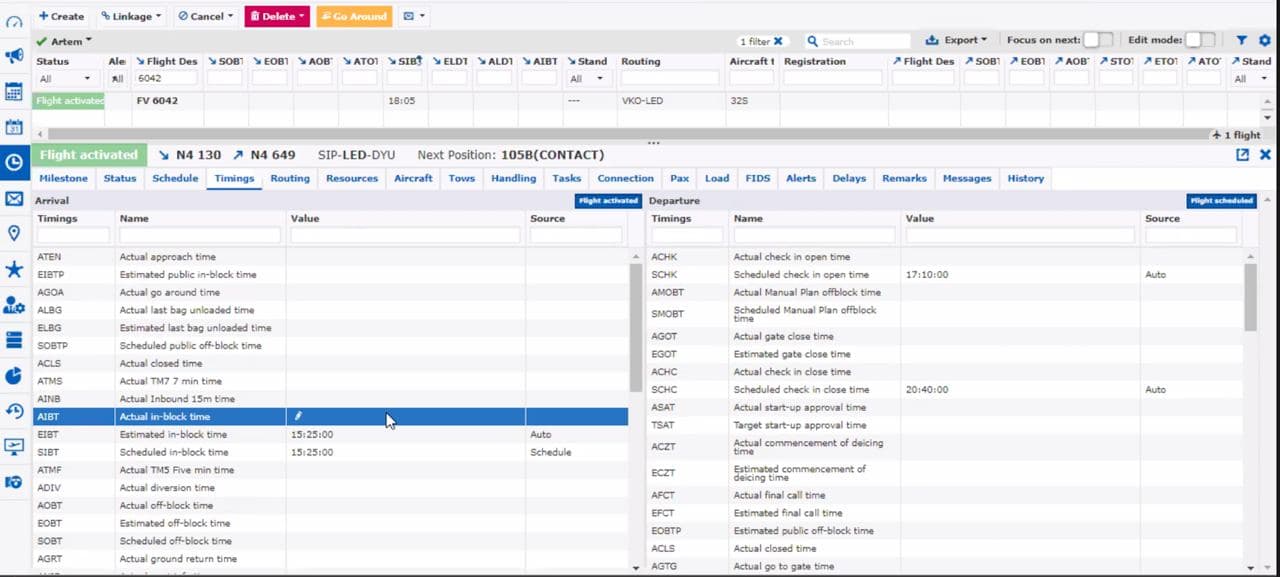1280x577 pixels.
Task: Pop out flight details panel in new window
Action: coord(1242,155)
